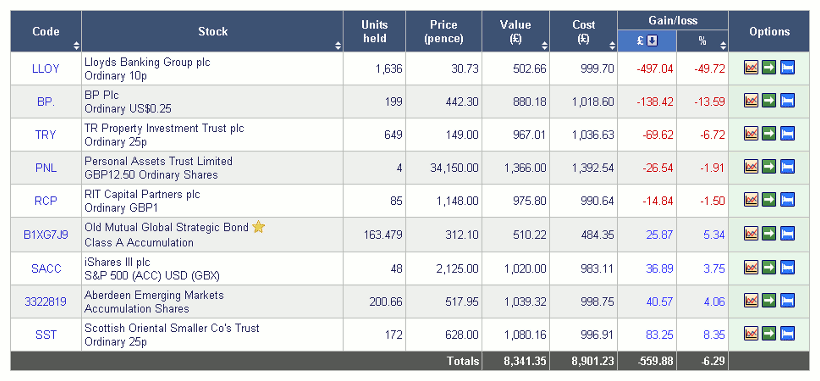This screenshot has width=820, height=381.
Task: Open the chart icon for Lloyds Banking Group
Action: [751, 68]
